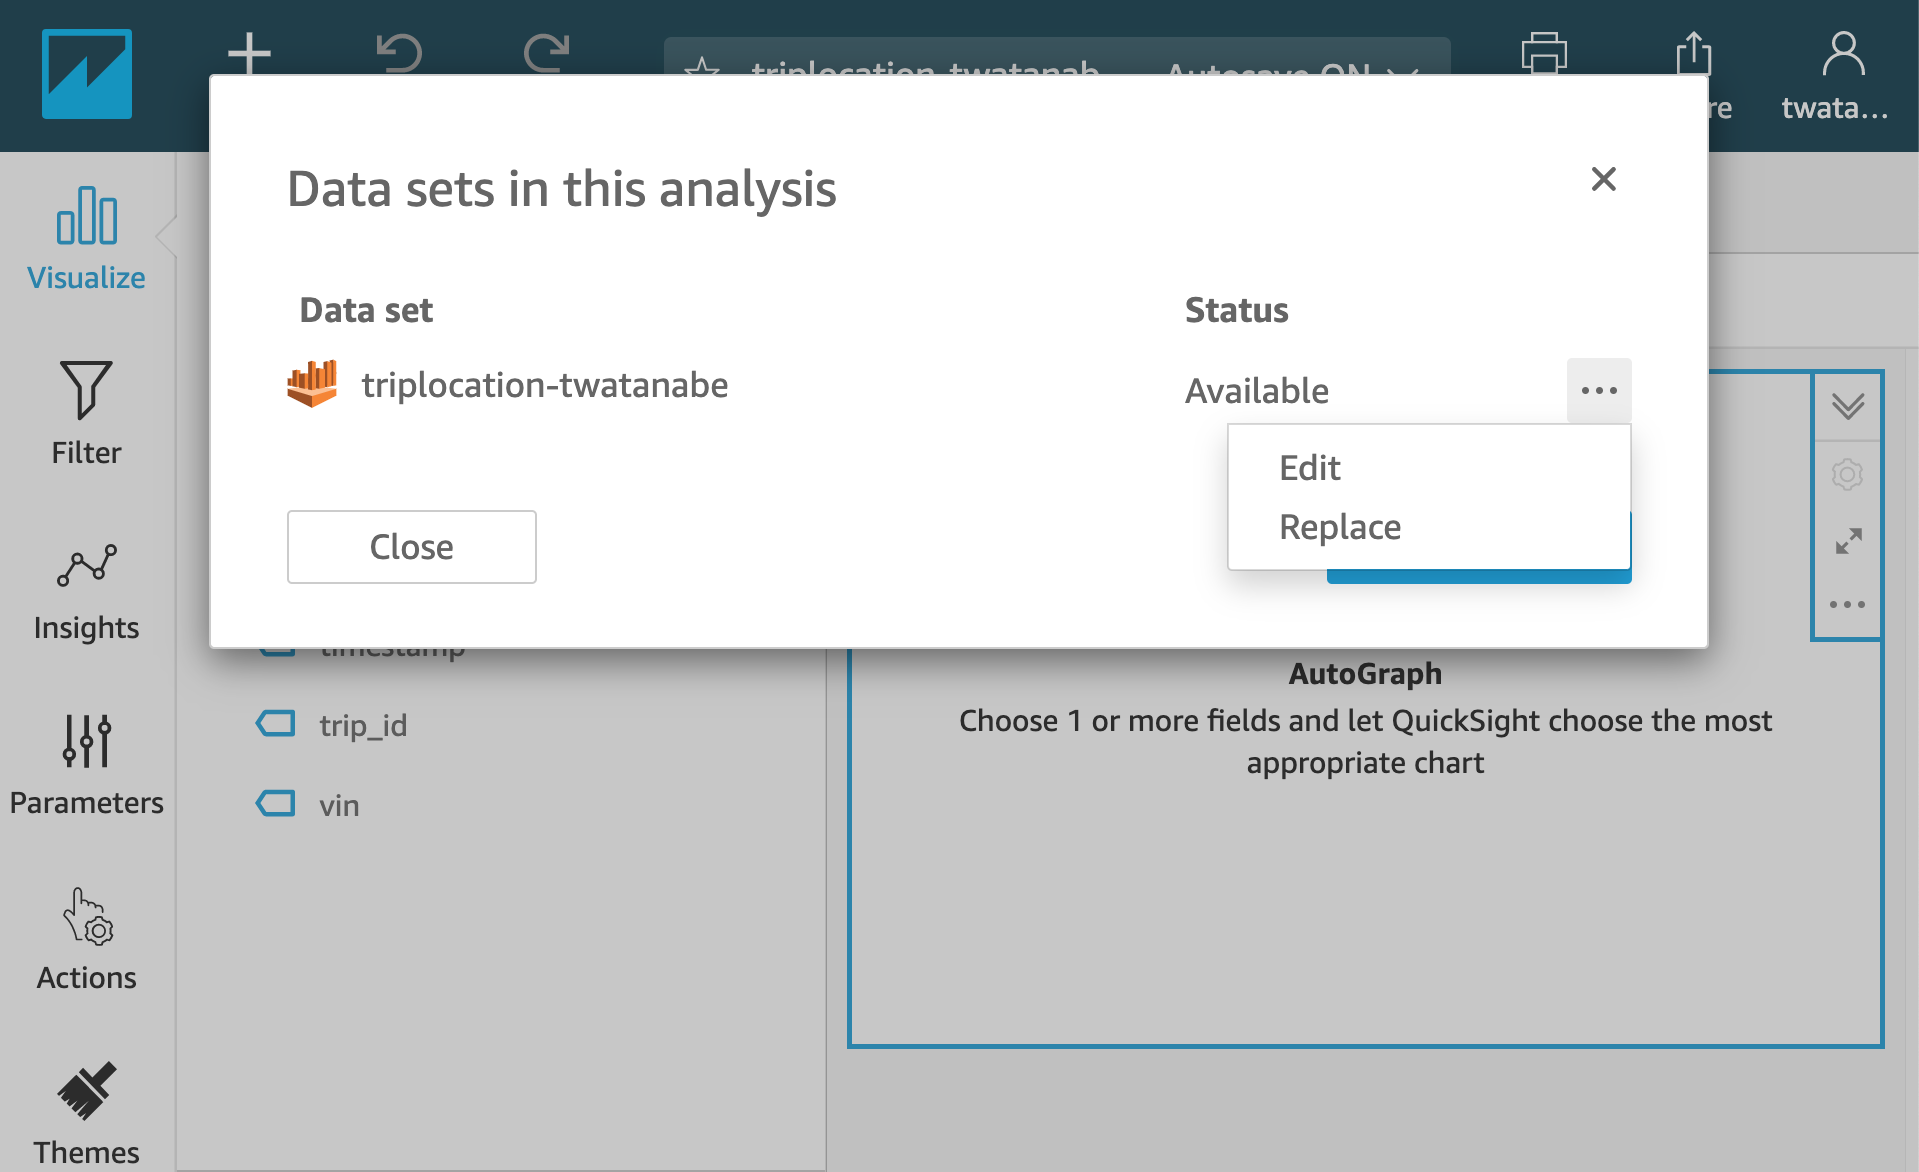Open the QuickSight home logo
Image resolution: width=1919 pixels, height=1172 pixels.
tap(87, 74)
